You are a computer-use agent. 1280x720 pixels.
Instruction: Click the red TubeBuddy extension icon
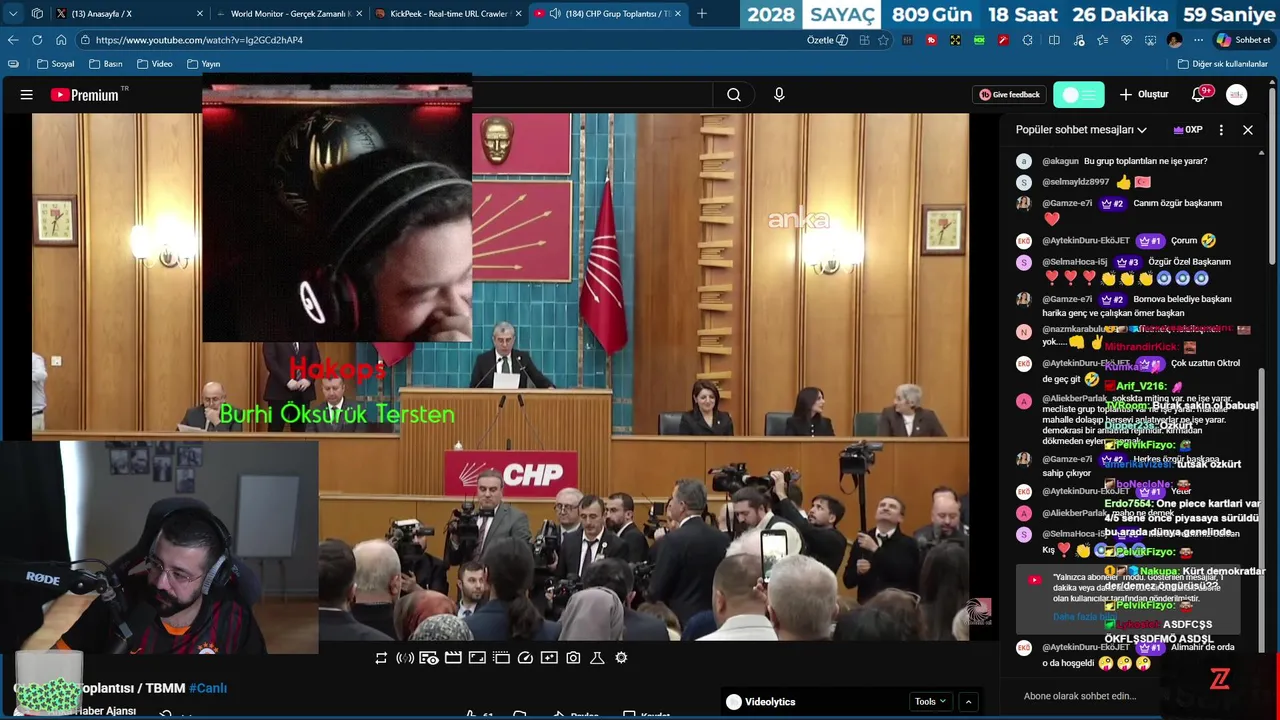click(x=931, y=40)
